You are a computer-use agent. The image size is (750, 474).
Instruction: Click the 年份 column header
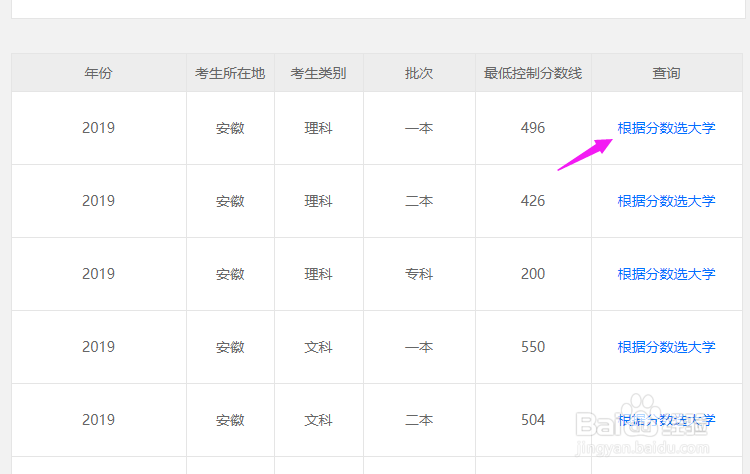pyautogui.click(x=99, y=73)
